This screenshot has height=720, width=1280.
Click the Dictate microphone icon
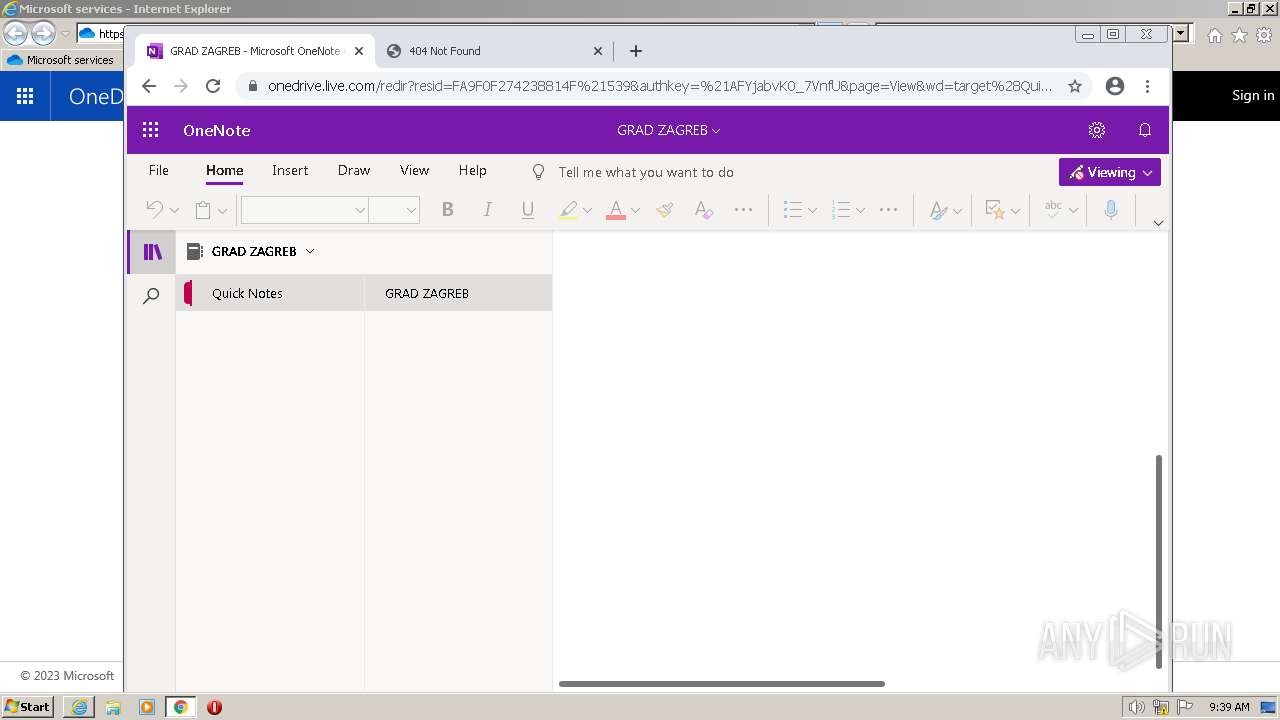pos(1111,209)
